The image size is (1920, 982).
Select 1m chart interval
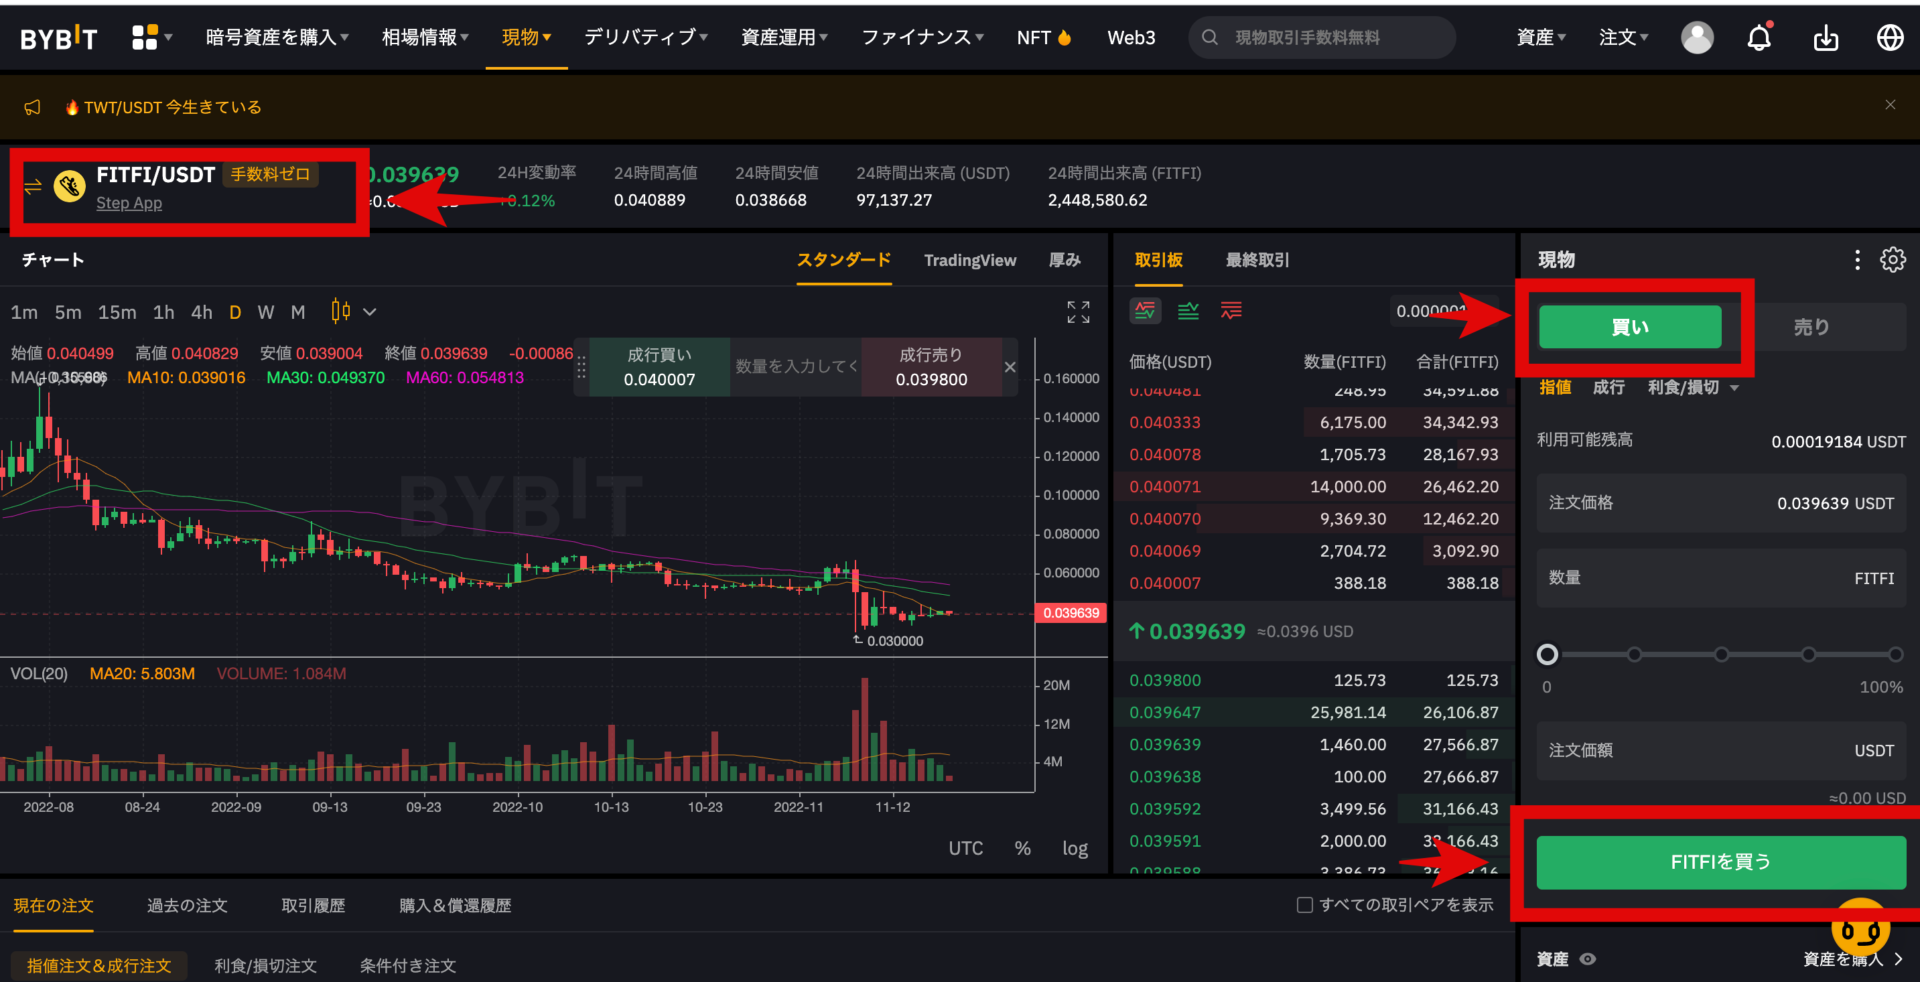[24, 312]
